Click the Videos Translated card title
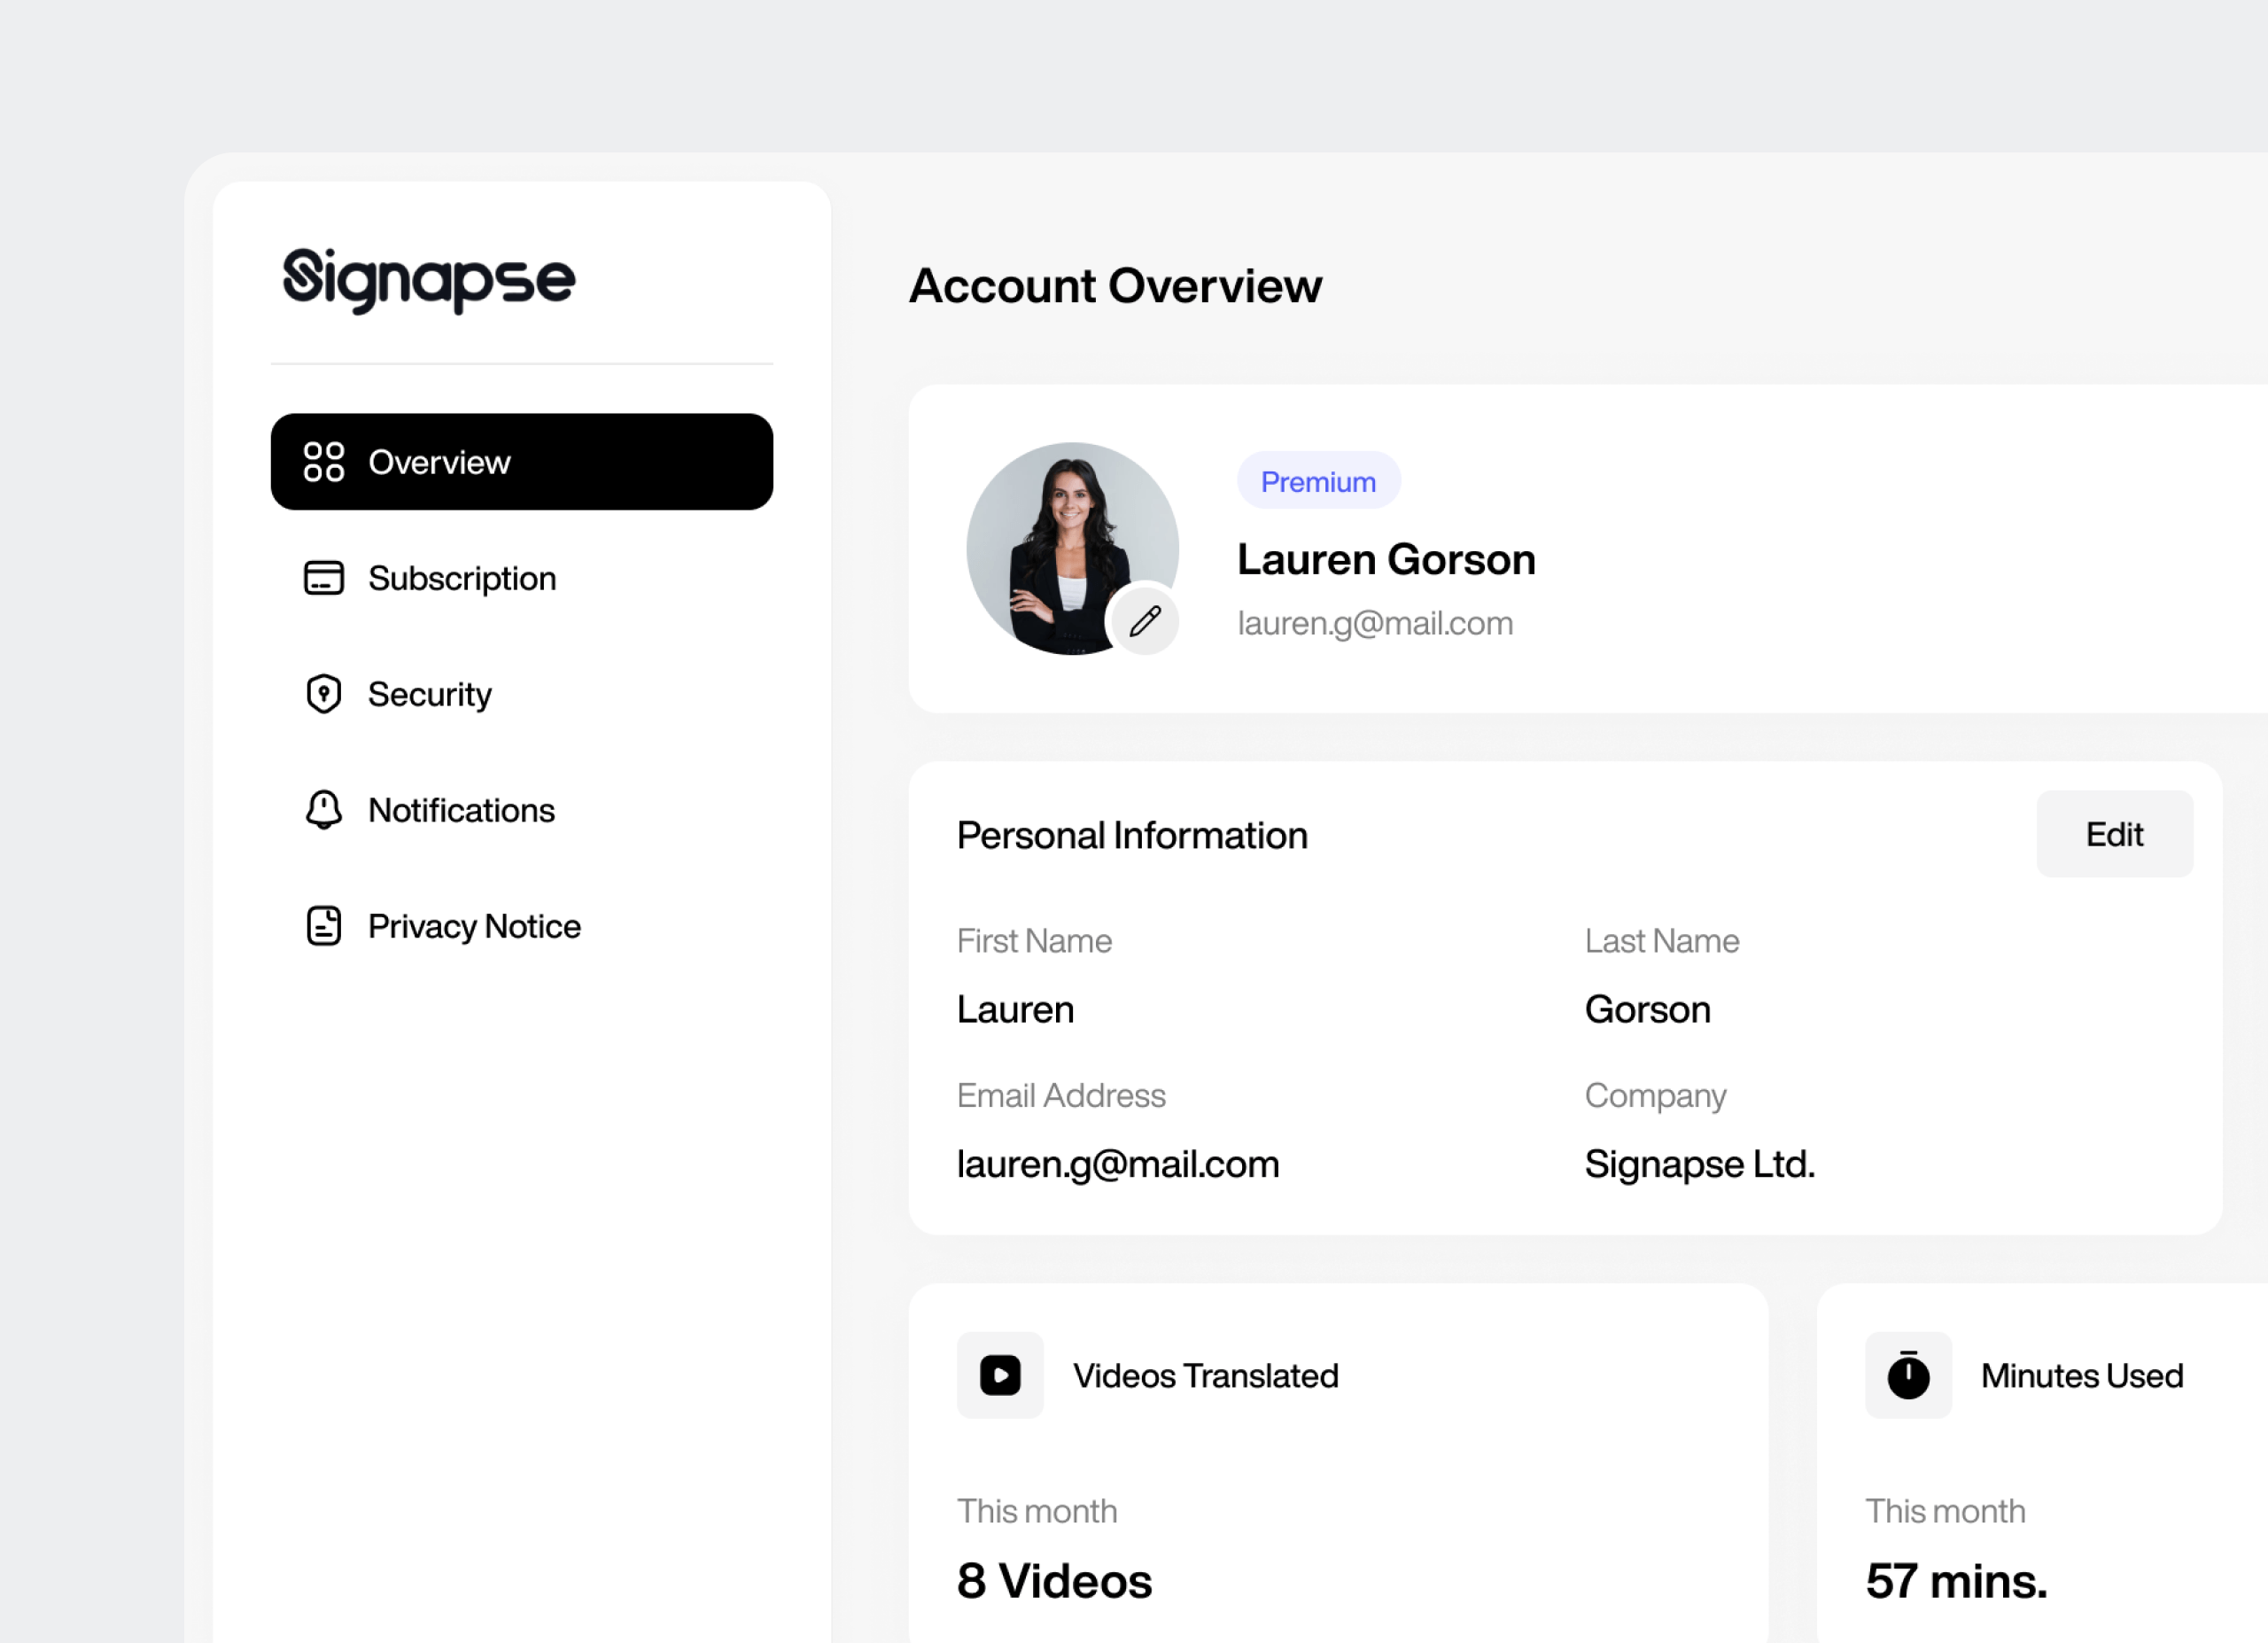 coord(1205,1376)
